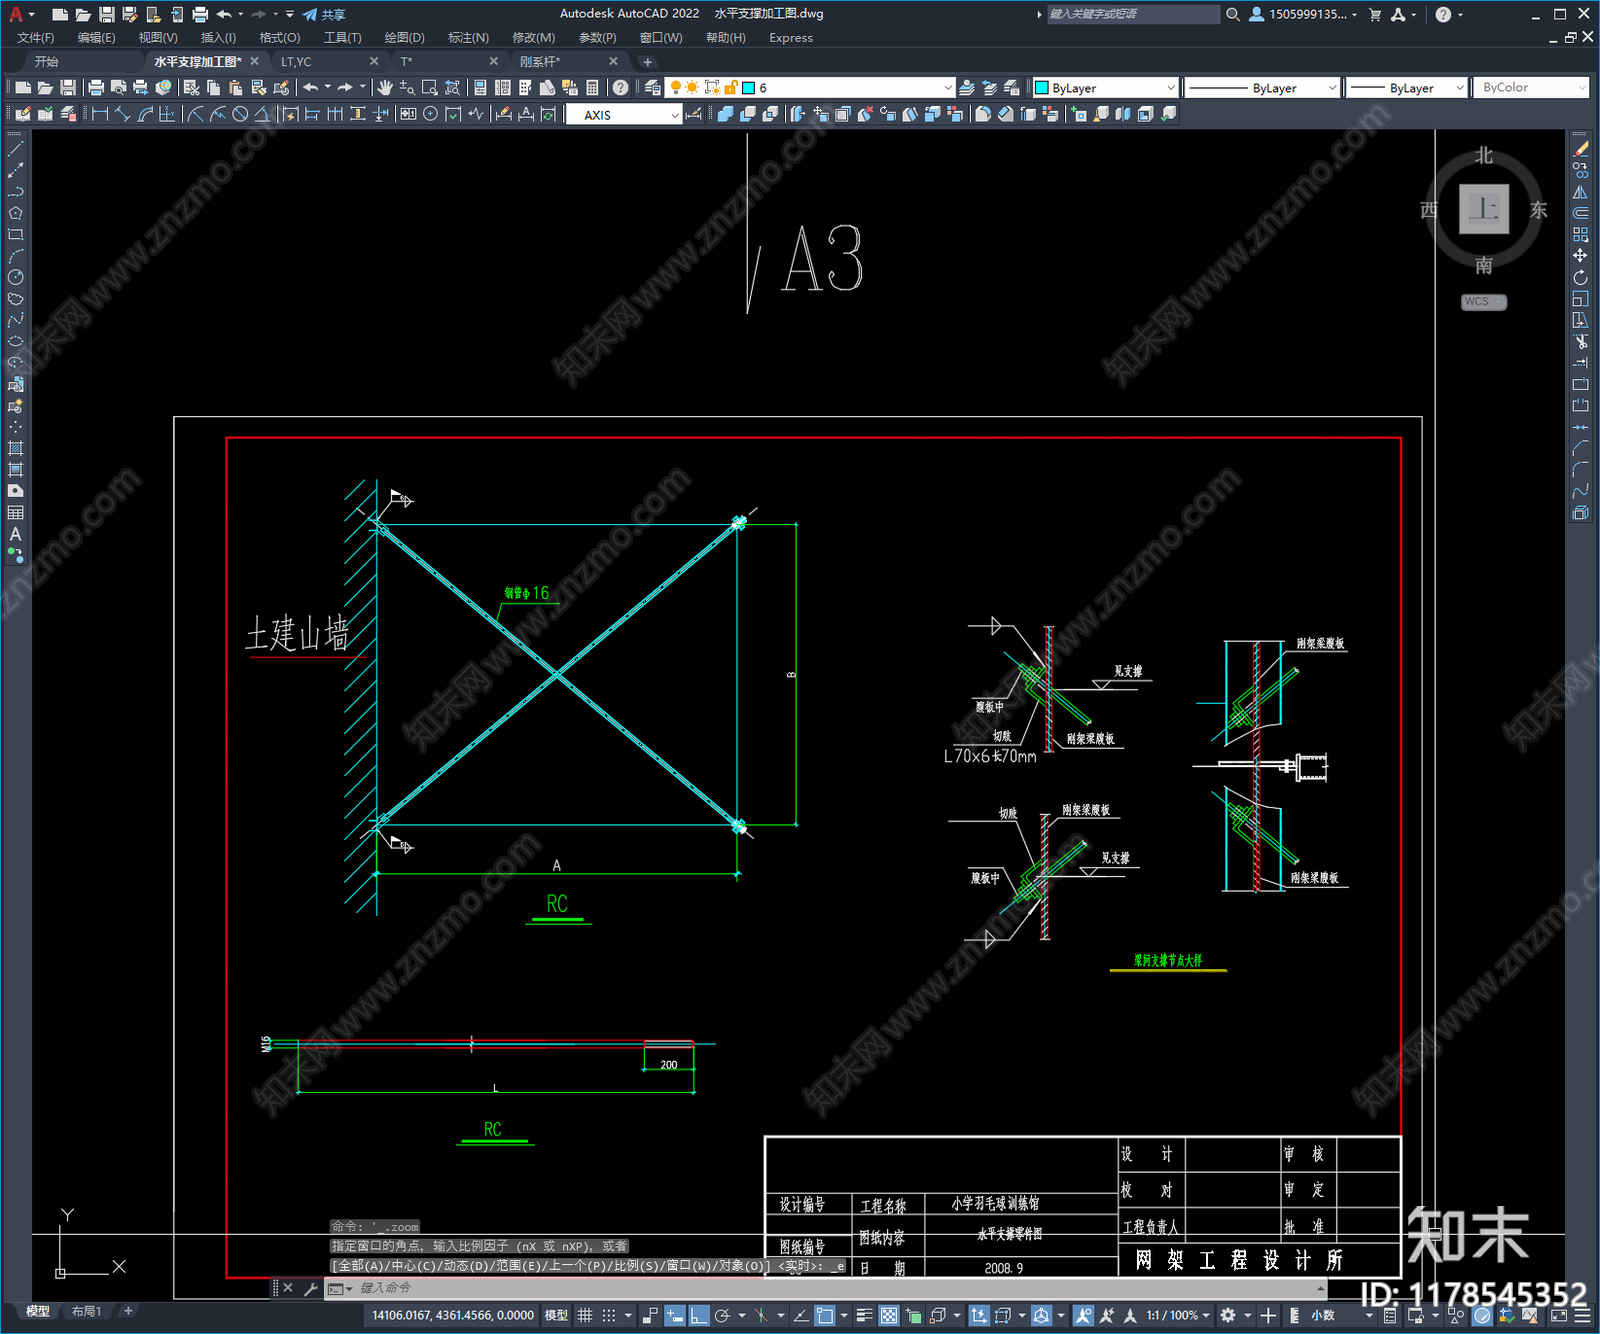Select the Rectangle draw tool
Image resolution: width=1600 pixels, height=1334 pixels.
[15, 235]
